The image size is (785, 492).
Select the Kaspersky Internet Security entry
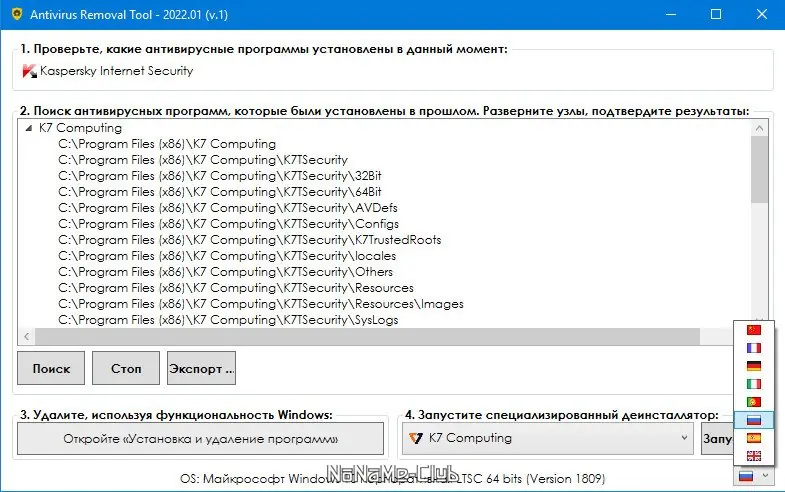click(116, 71)
